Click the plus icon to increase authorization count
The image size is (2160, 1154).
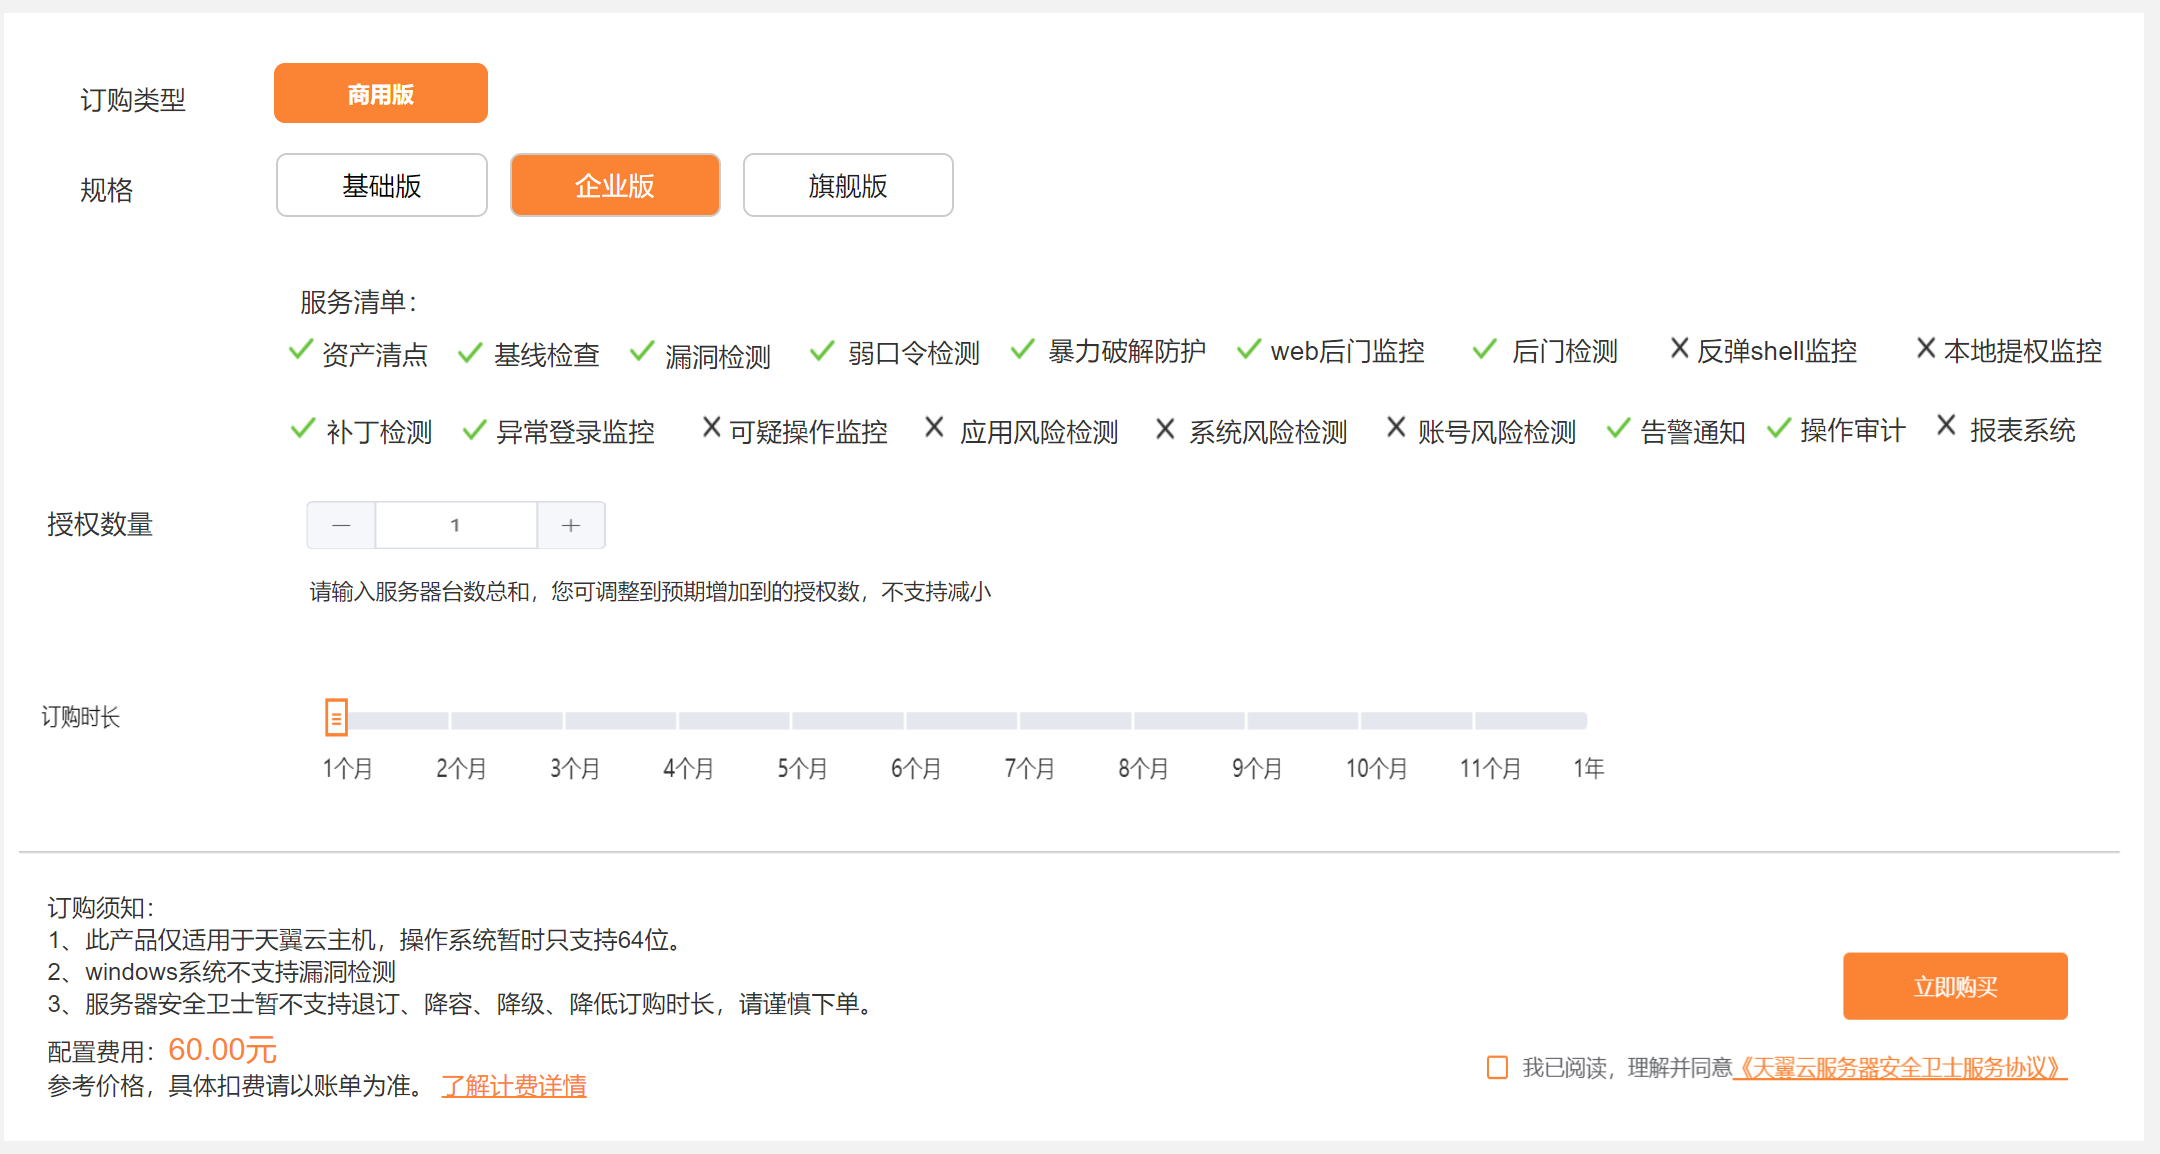571,525
